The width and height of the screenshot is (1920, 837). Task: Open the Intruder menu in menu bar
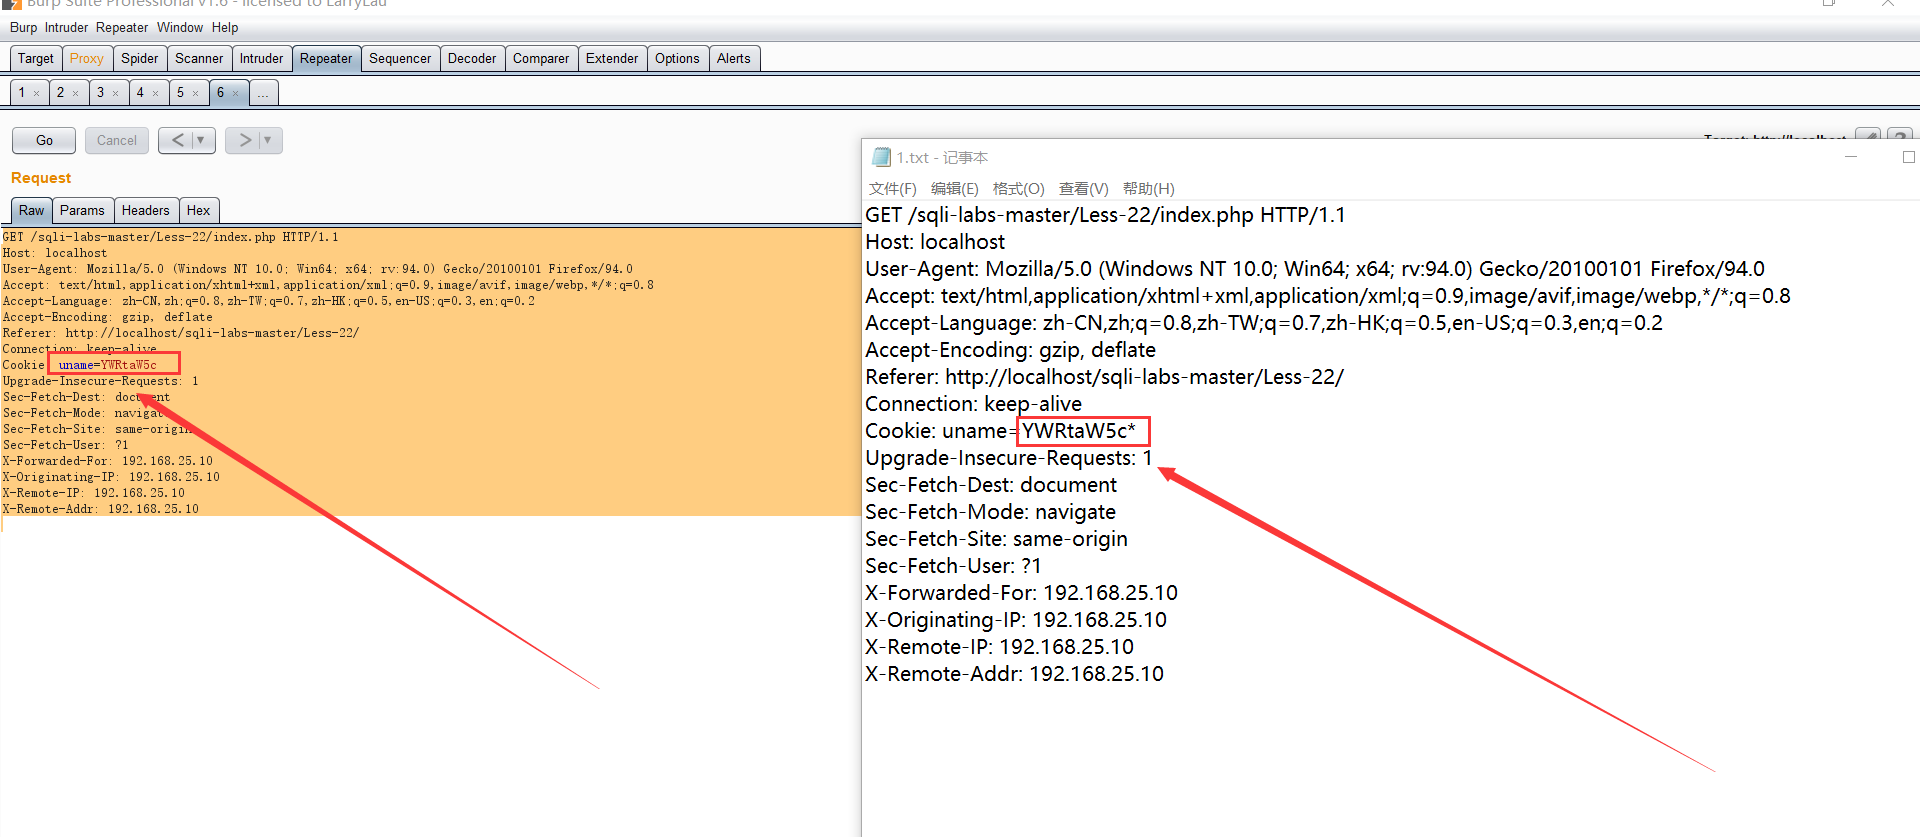point(66,27)
